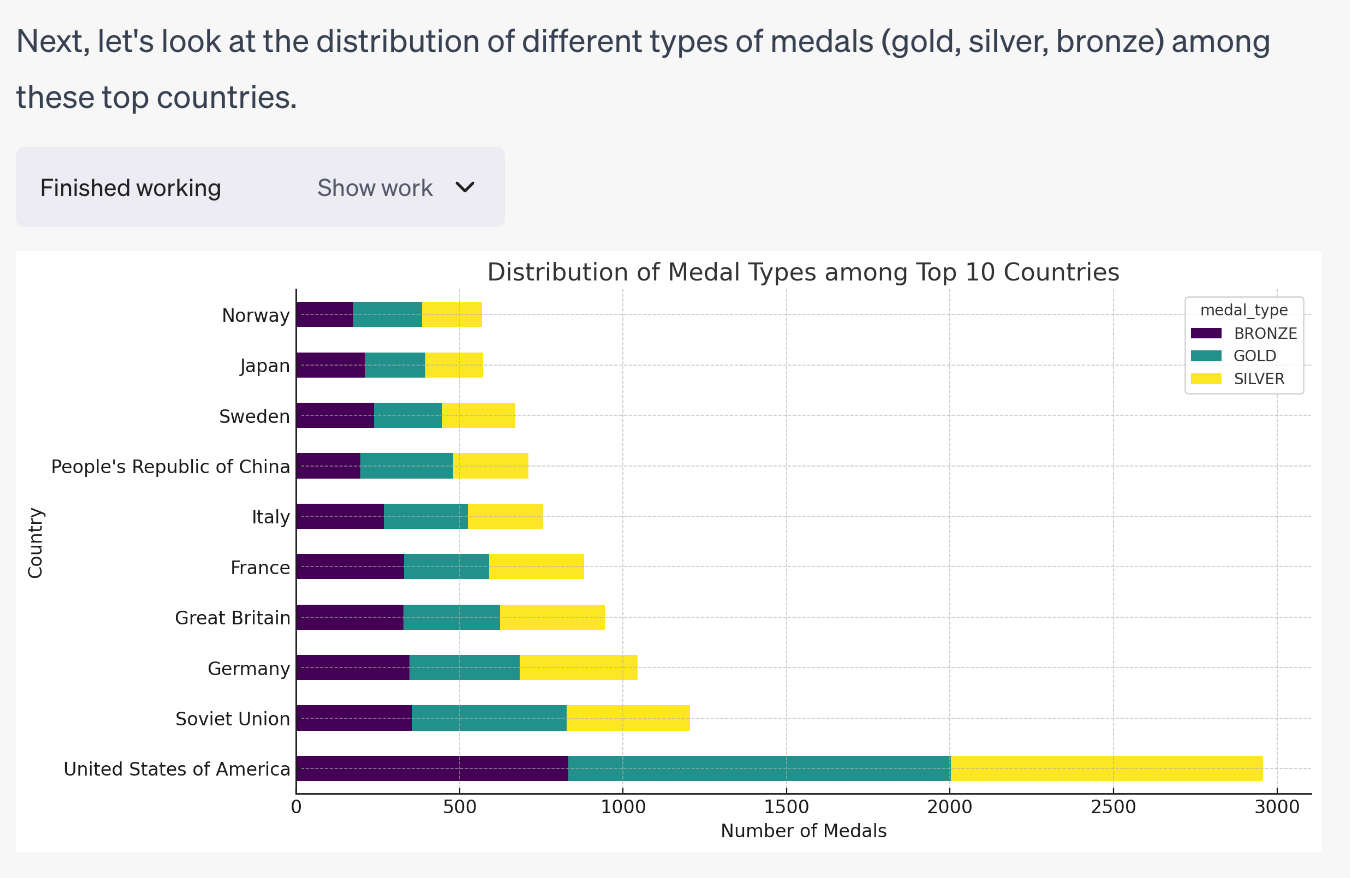Pick Great Britain's silver bar segment
Viewport: 1350px width, 878px height.
point(552,618)
